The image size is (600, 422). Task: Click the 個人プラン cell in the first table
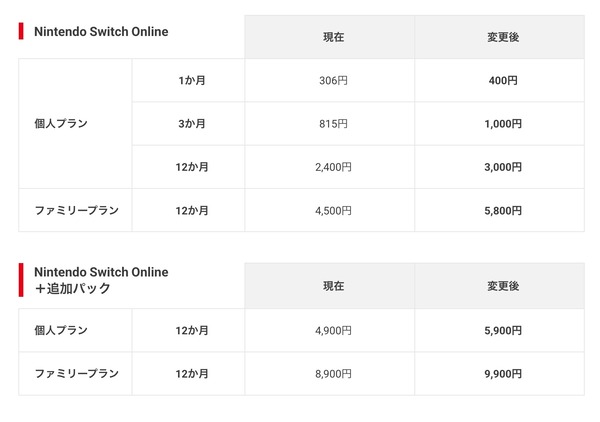[75, 124]
